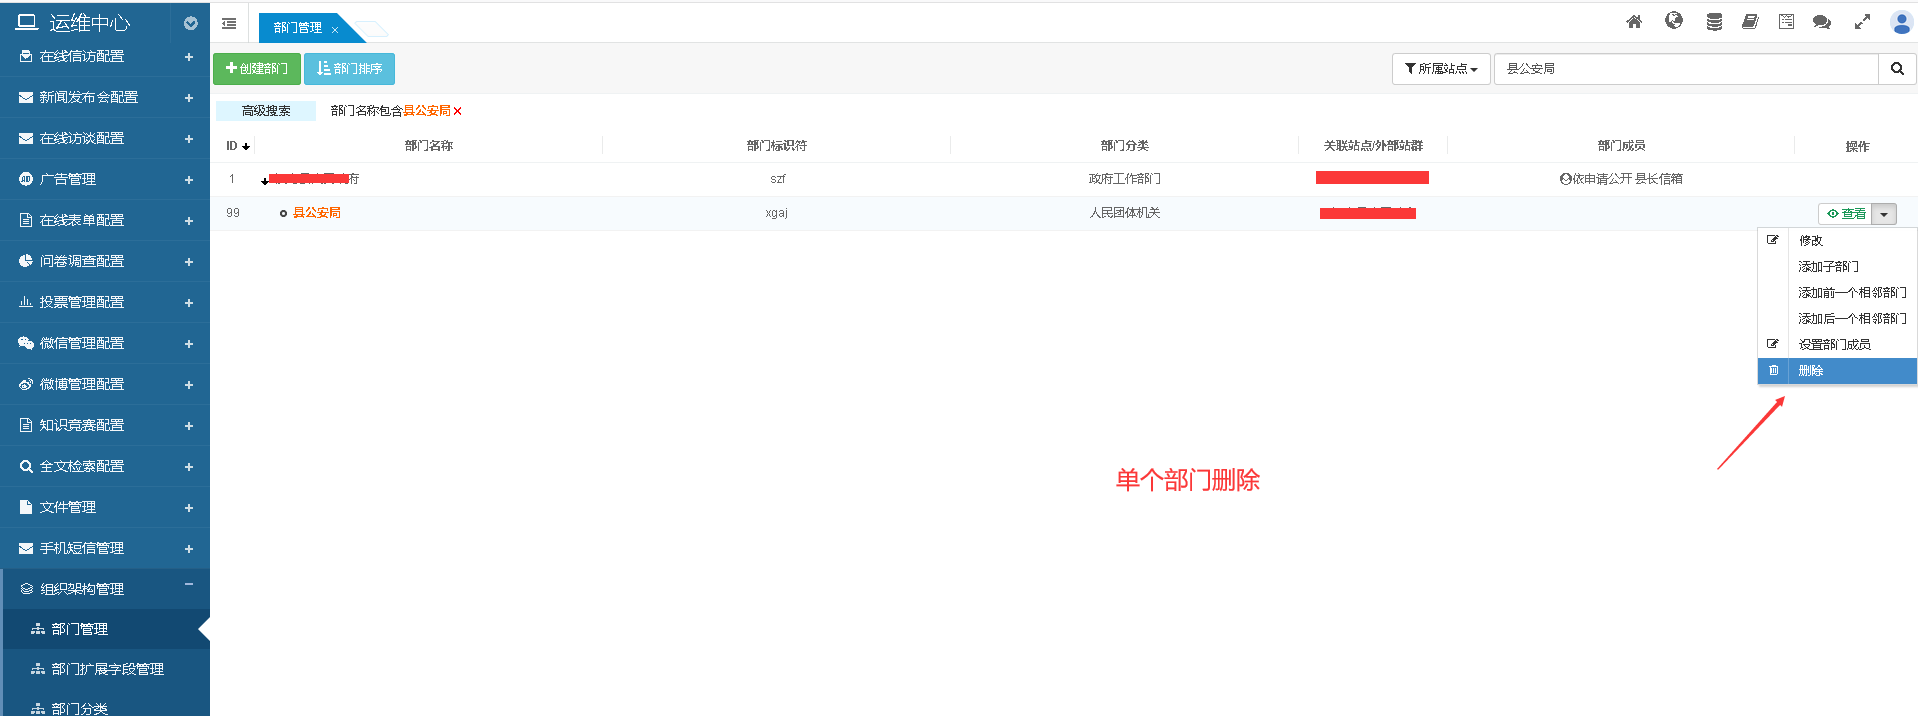Toggle the sidebar with the hamburger icon
The width and height of the screenshot is (1918, 716).
pos(229,24)
